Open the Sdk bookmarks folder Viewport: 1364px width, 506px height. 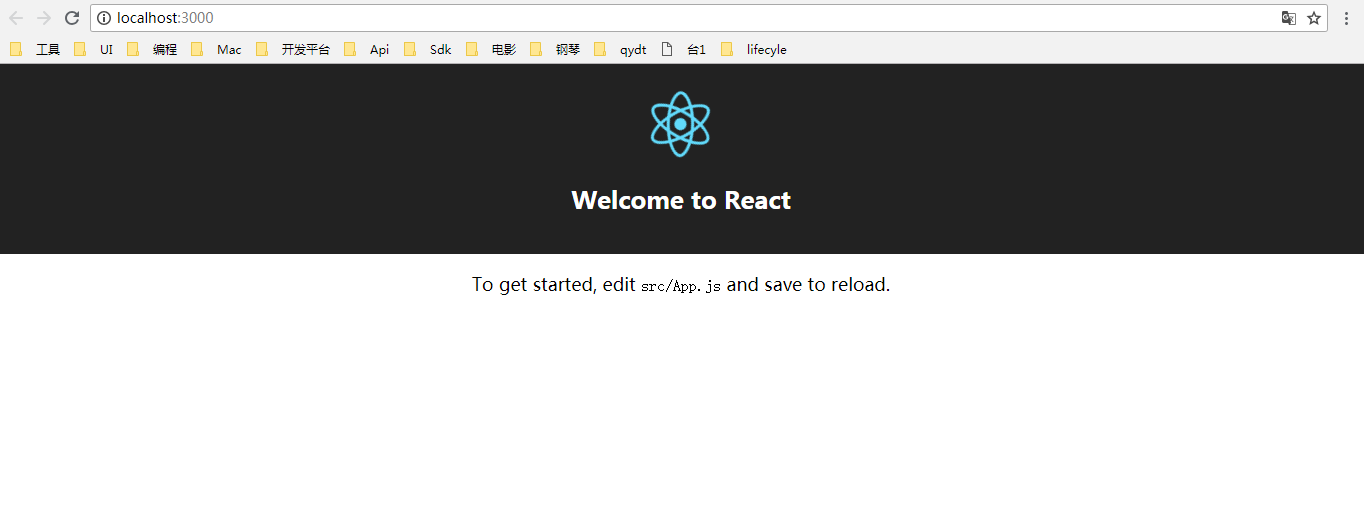[428, 49]
